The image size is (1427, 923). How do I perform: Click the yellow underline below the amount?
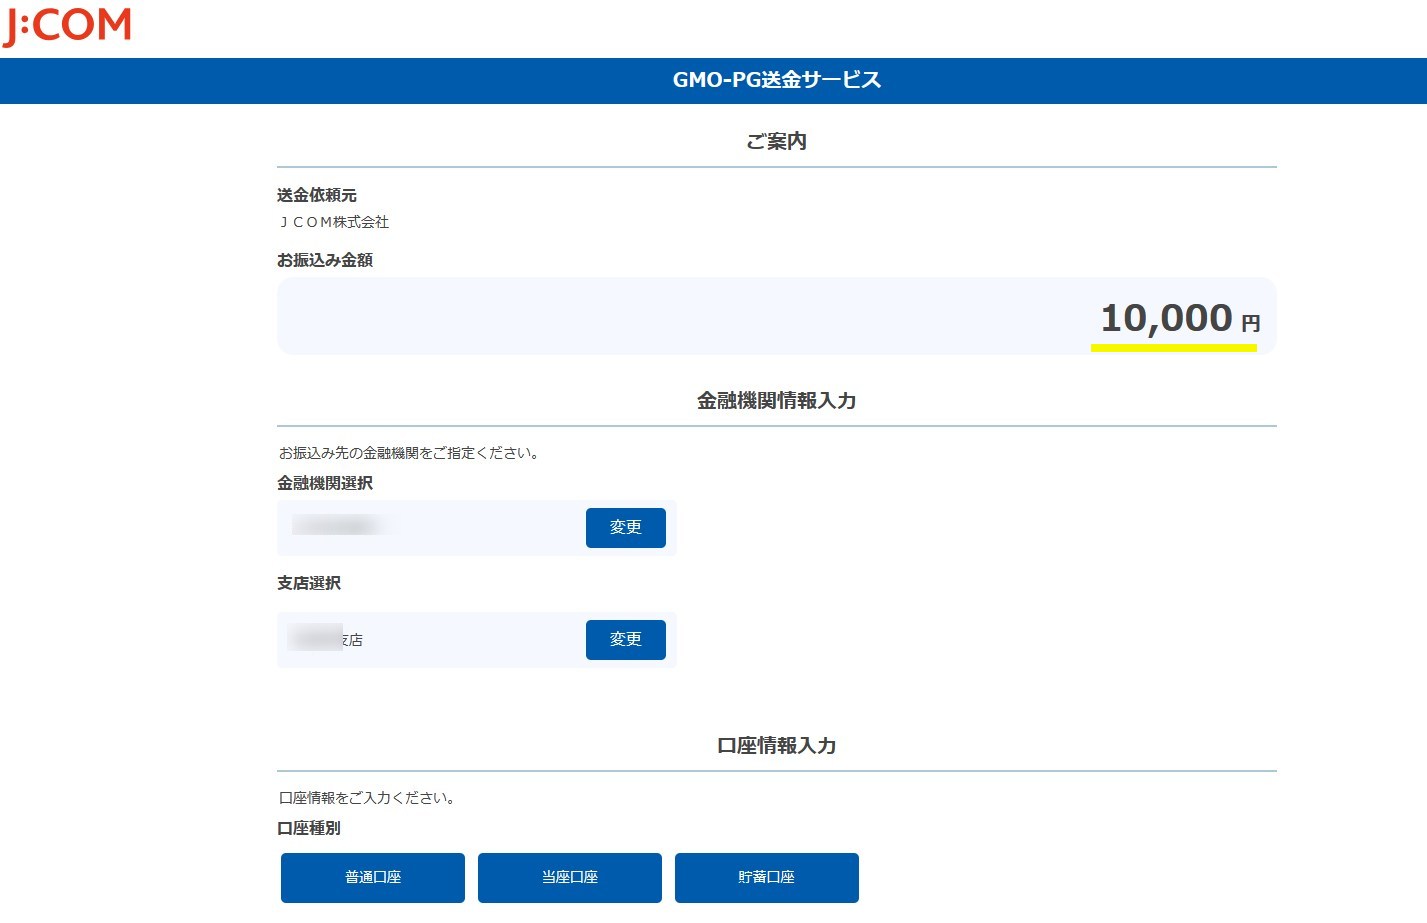[1173, 348]
